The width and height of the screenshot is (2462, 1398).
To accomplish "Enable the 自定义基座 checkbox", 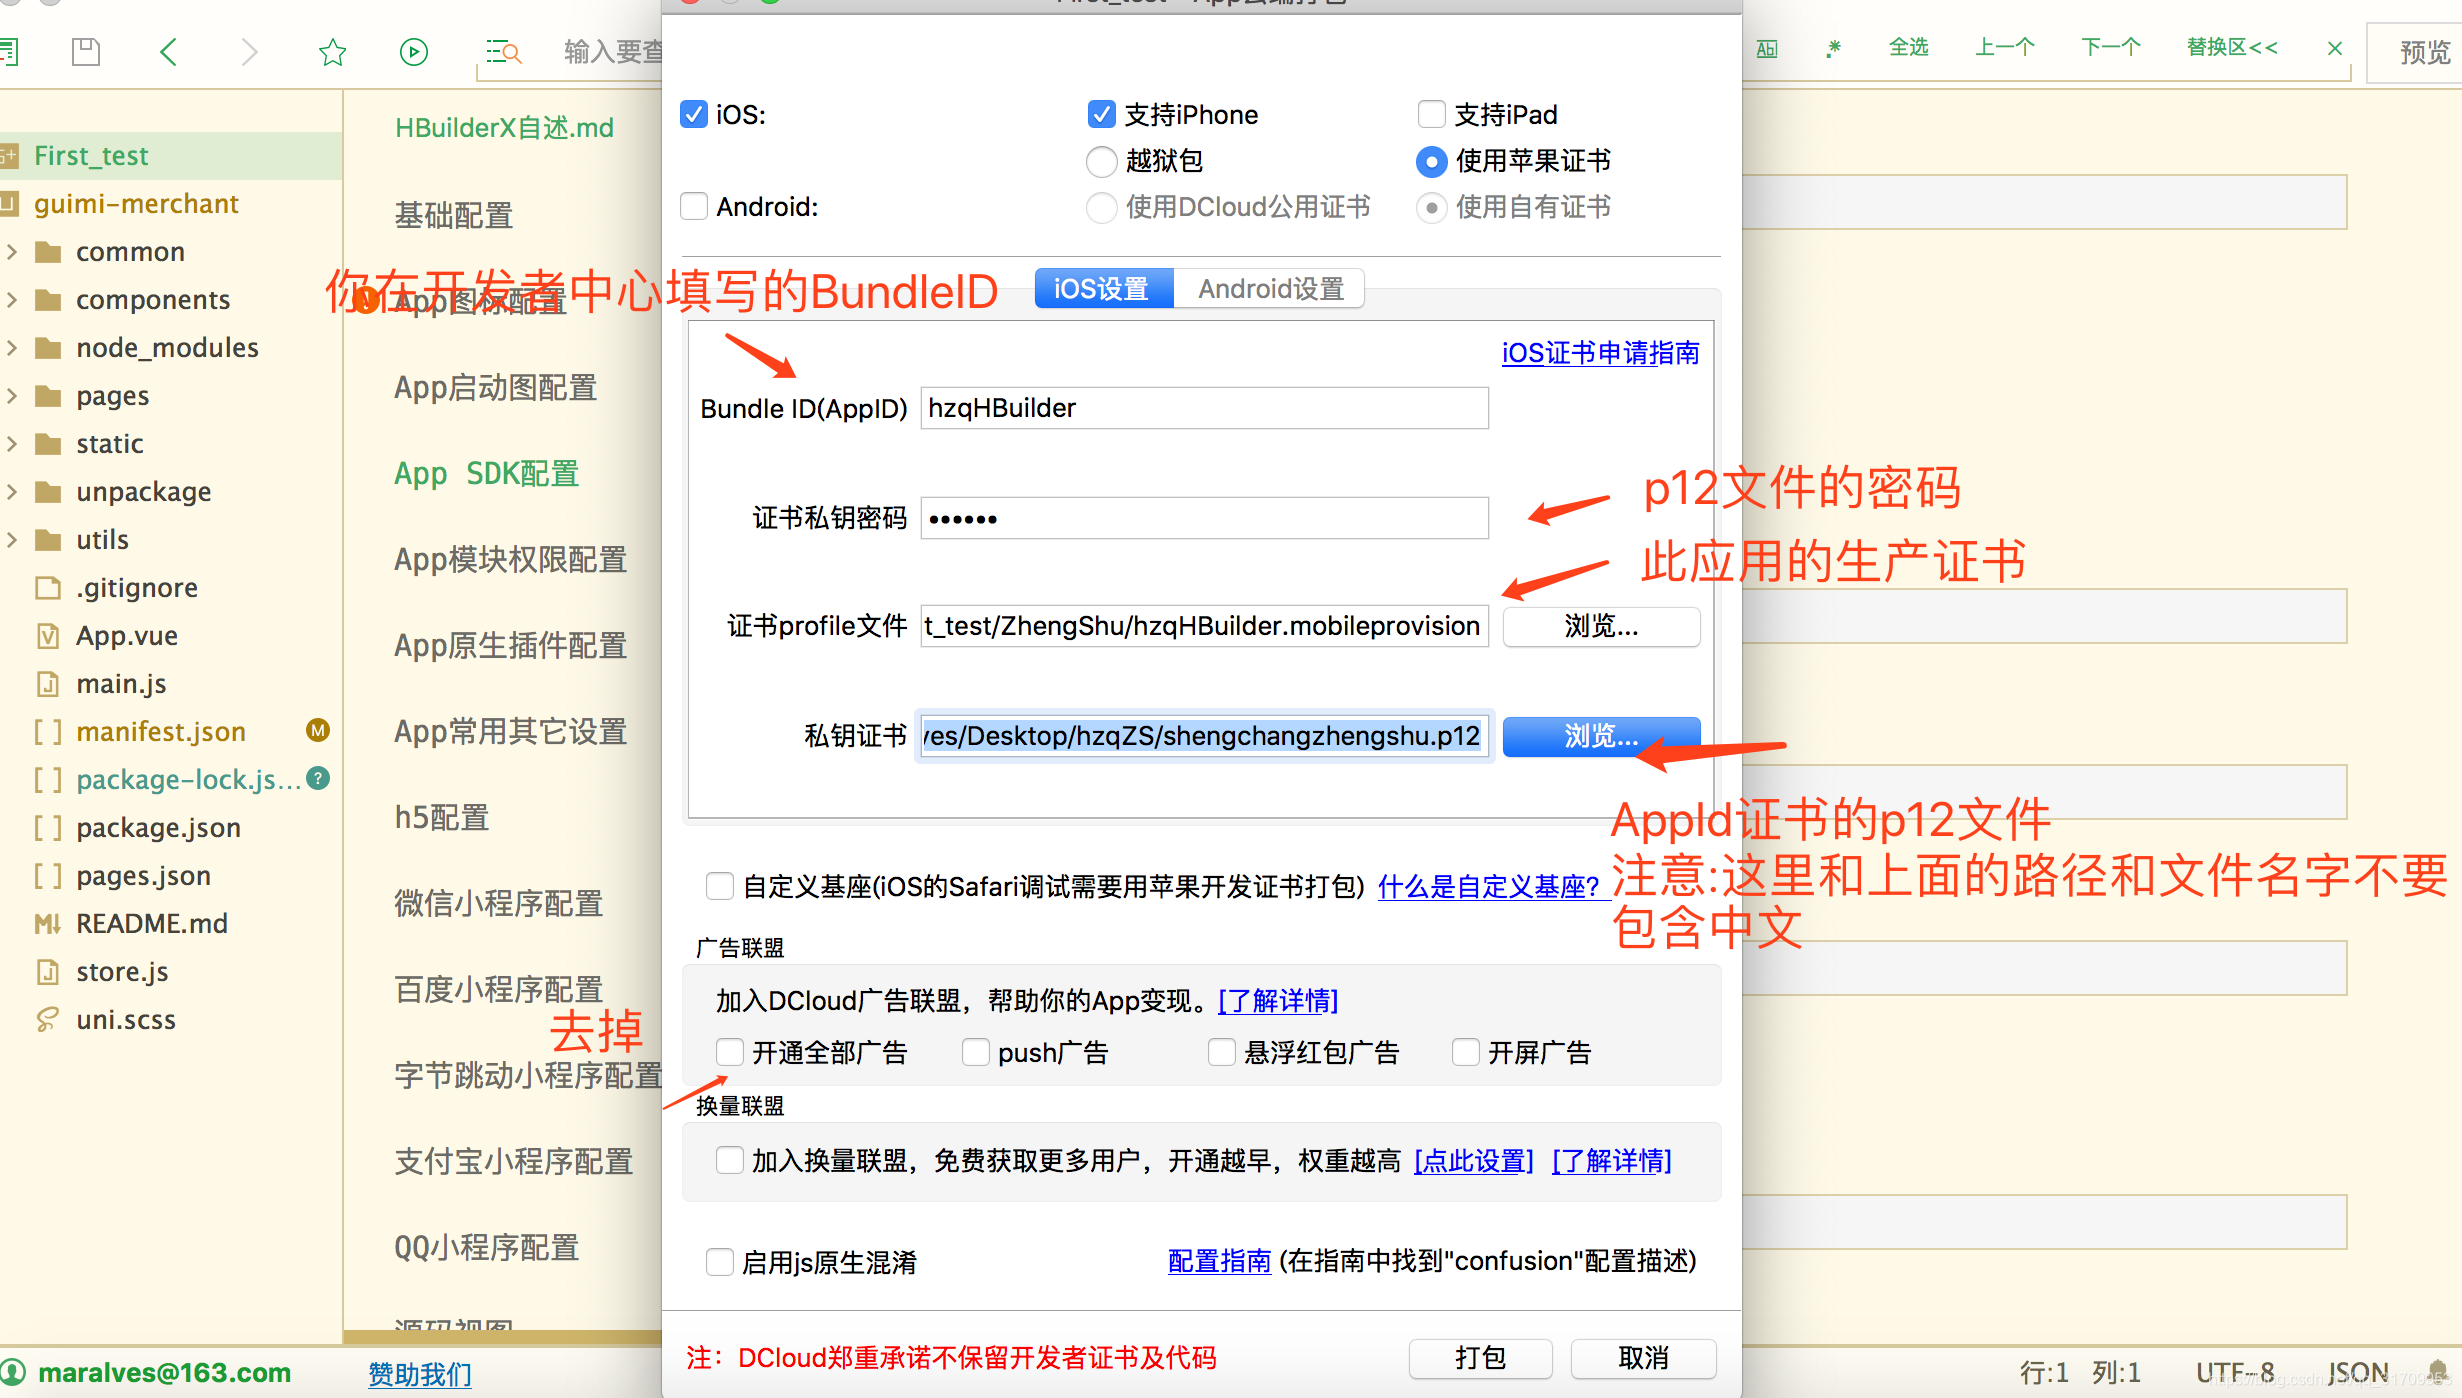I will (720, 886).
